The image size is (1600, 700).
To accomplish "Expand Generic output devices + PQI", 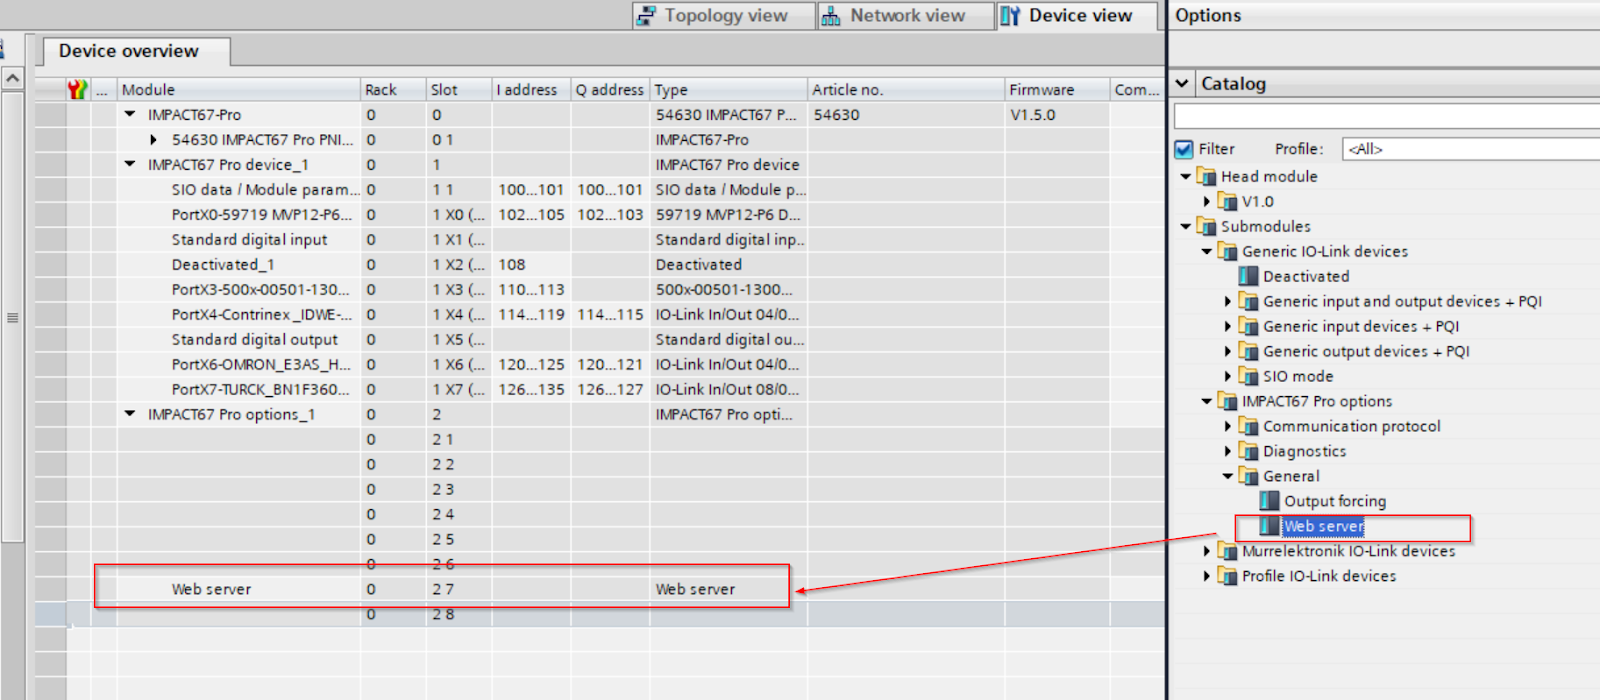I will [1228, 352].
